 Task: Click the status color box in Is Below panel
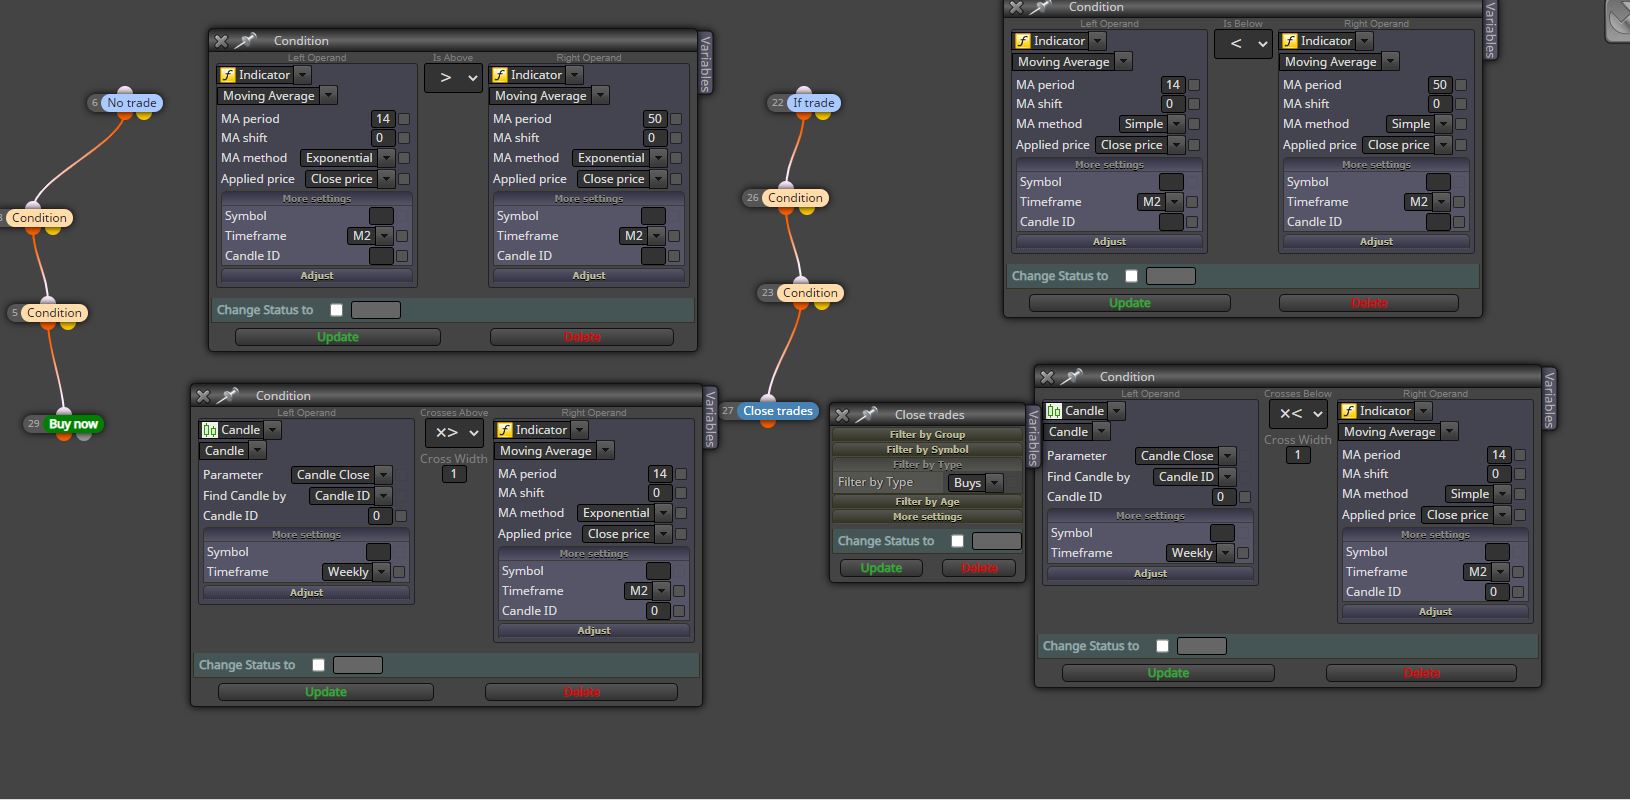[x=1170, y=276]
